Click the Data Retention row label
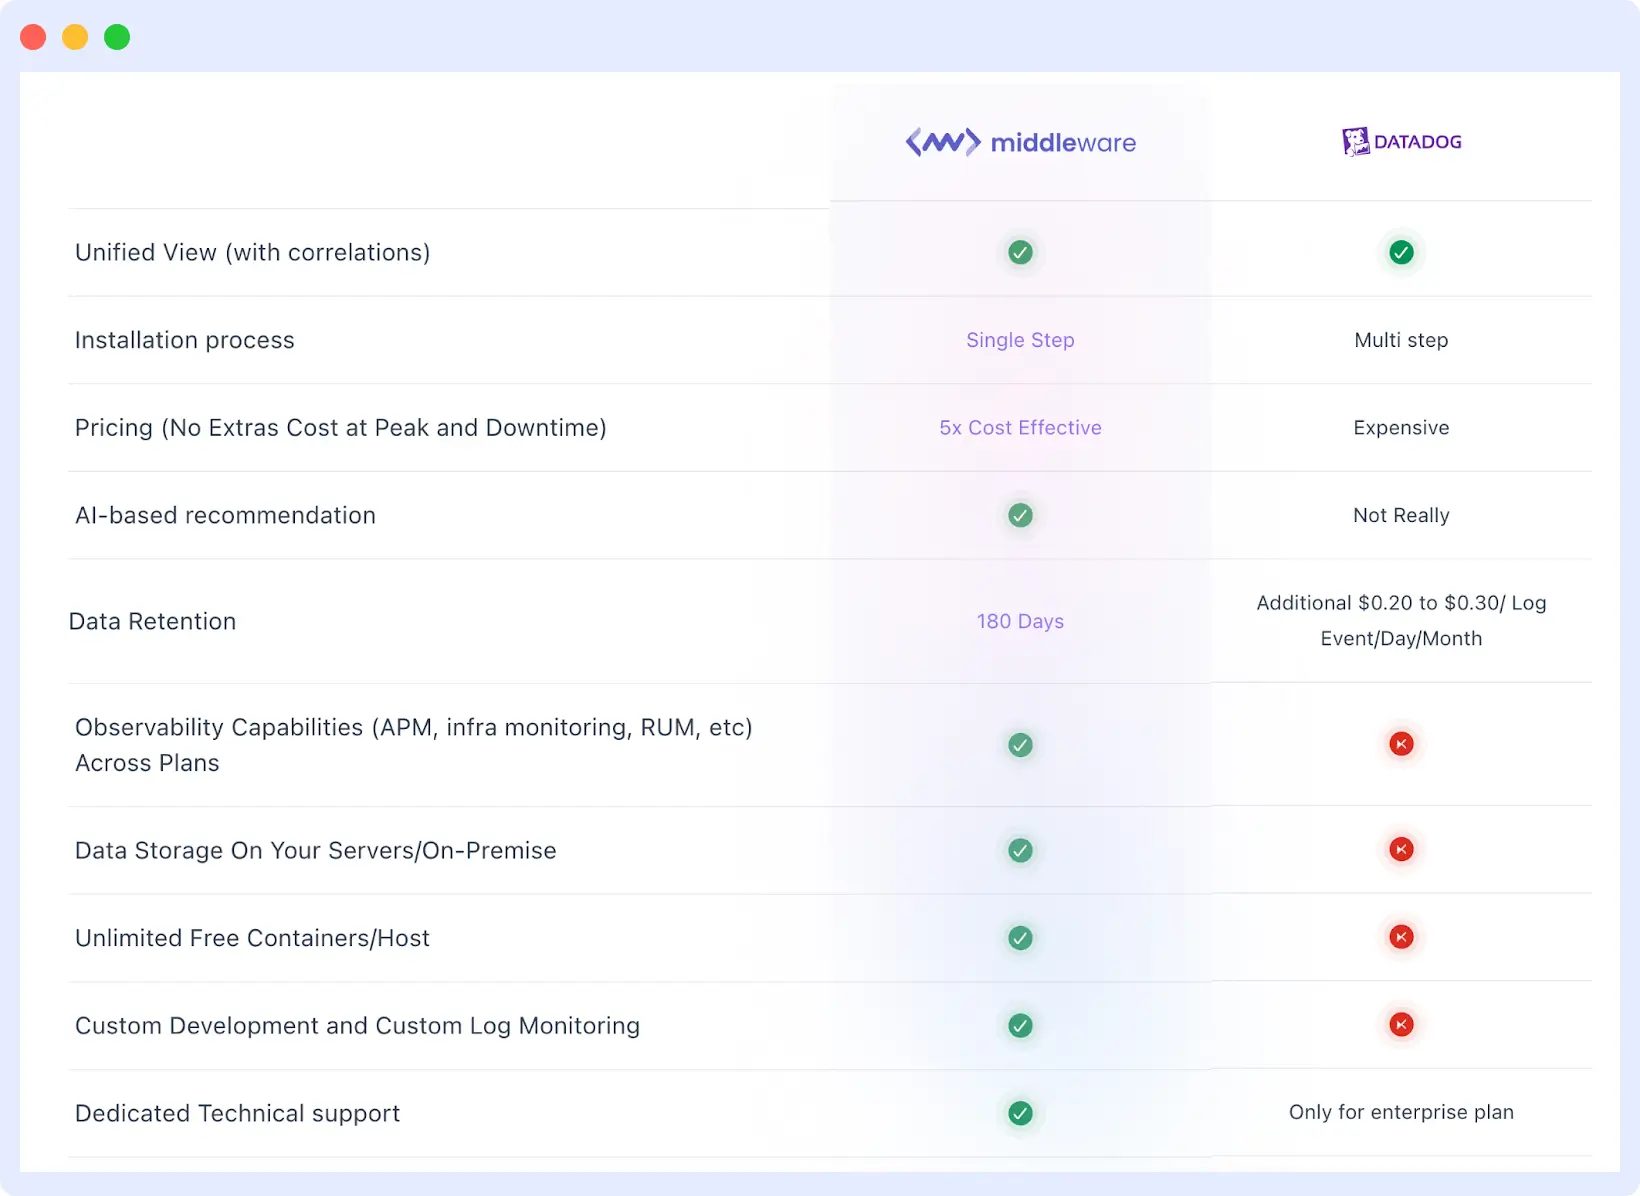Image resolution: width=1640 pixels, height=1196 pixels. [152, 621]
